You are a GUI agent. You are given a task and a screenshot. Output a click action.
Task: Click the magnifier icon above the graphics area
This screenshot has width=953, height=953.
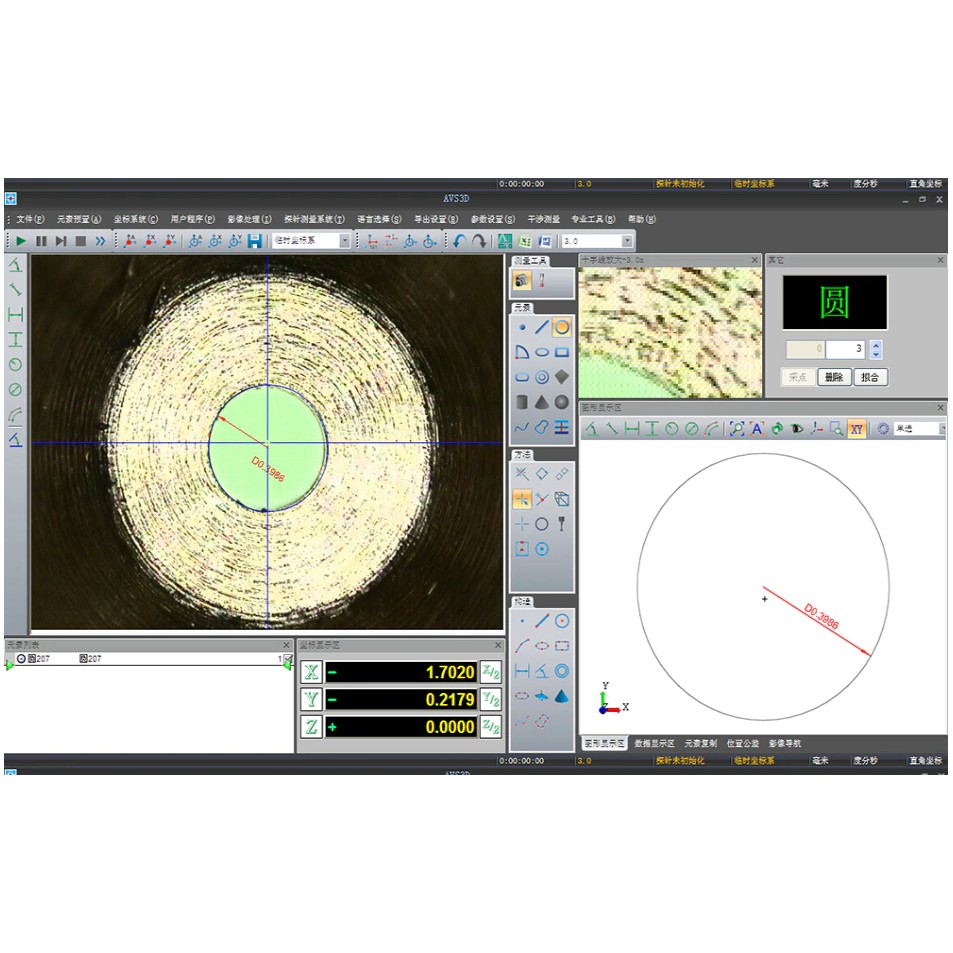pyautogui.click(x=736, y=428)
